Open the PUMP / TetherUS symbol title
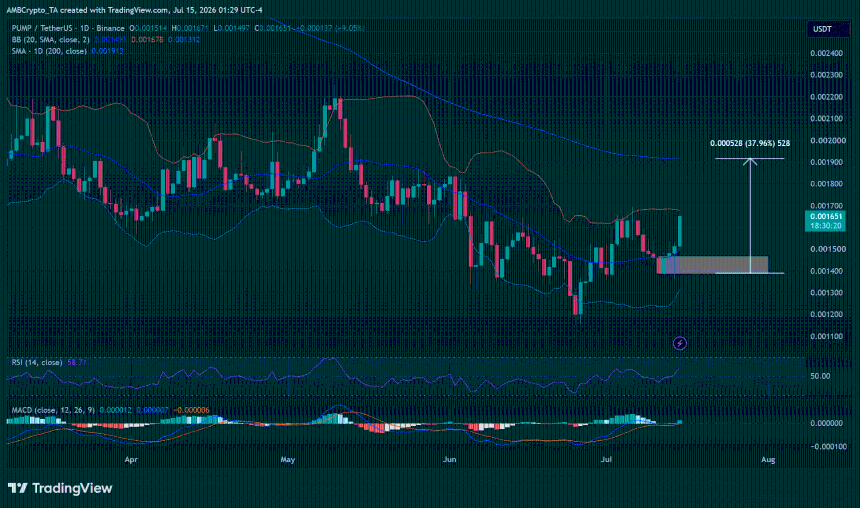This screenshot has height=508, width=860. coord(68,28)
